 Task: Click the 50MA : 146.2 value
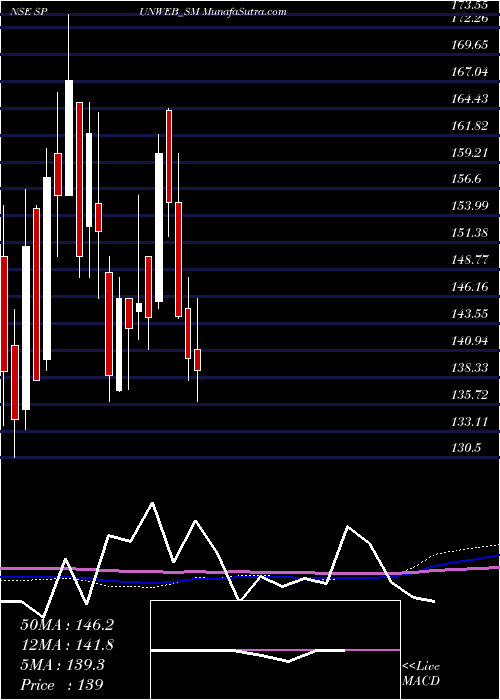pos(67,625)
